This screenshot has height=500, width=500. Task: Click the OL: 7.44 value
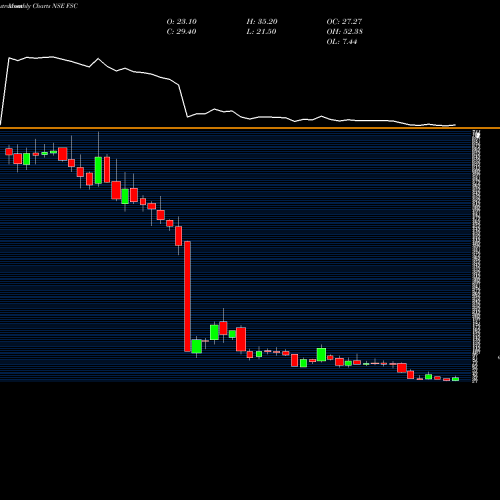(x=342, y=42)
